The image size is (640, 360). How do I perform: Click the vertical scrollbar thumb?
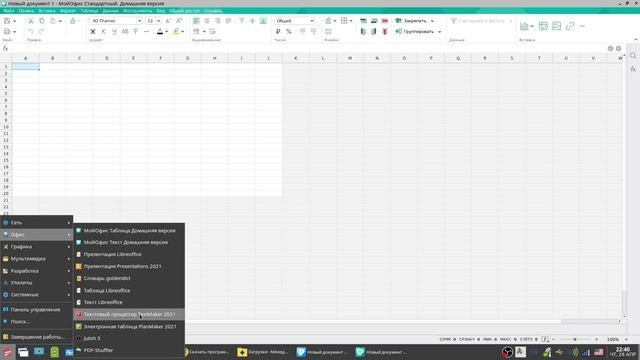coord(624,302)
